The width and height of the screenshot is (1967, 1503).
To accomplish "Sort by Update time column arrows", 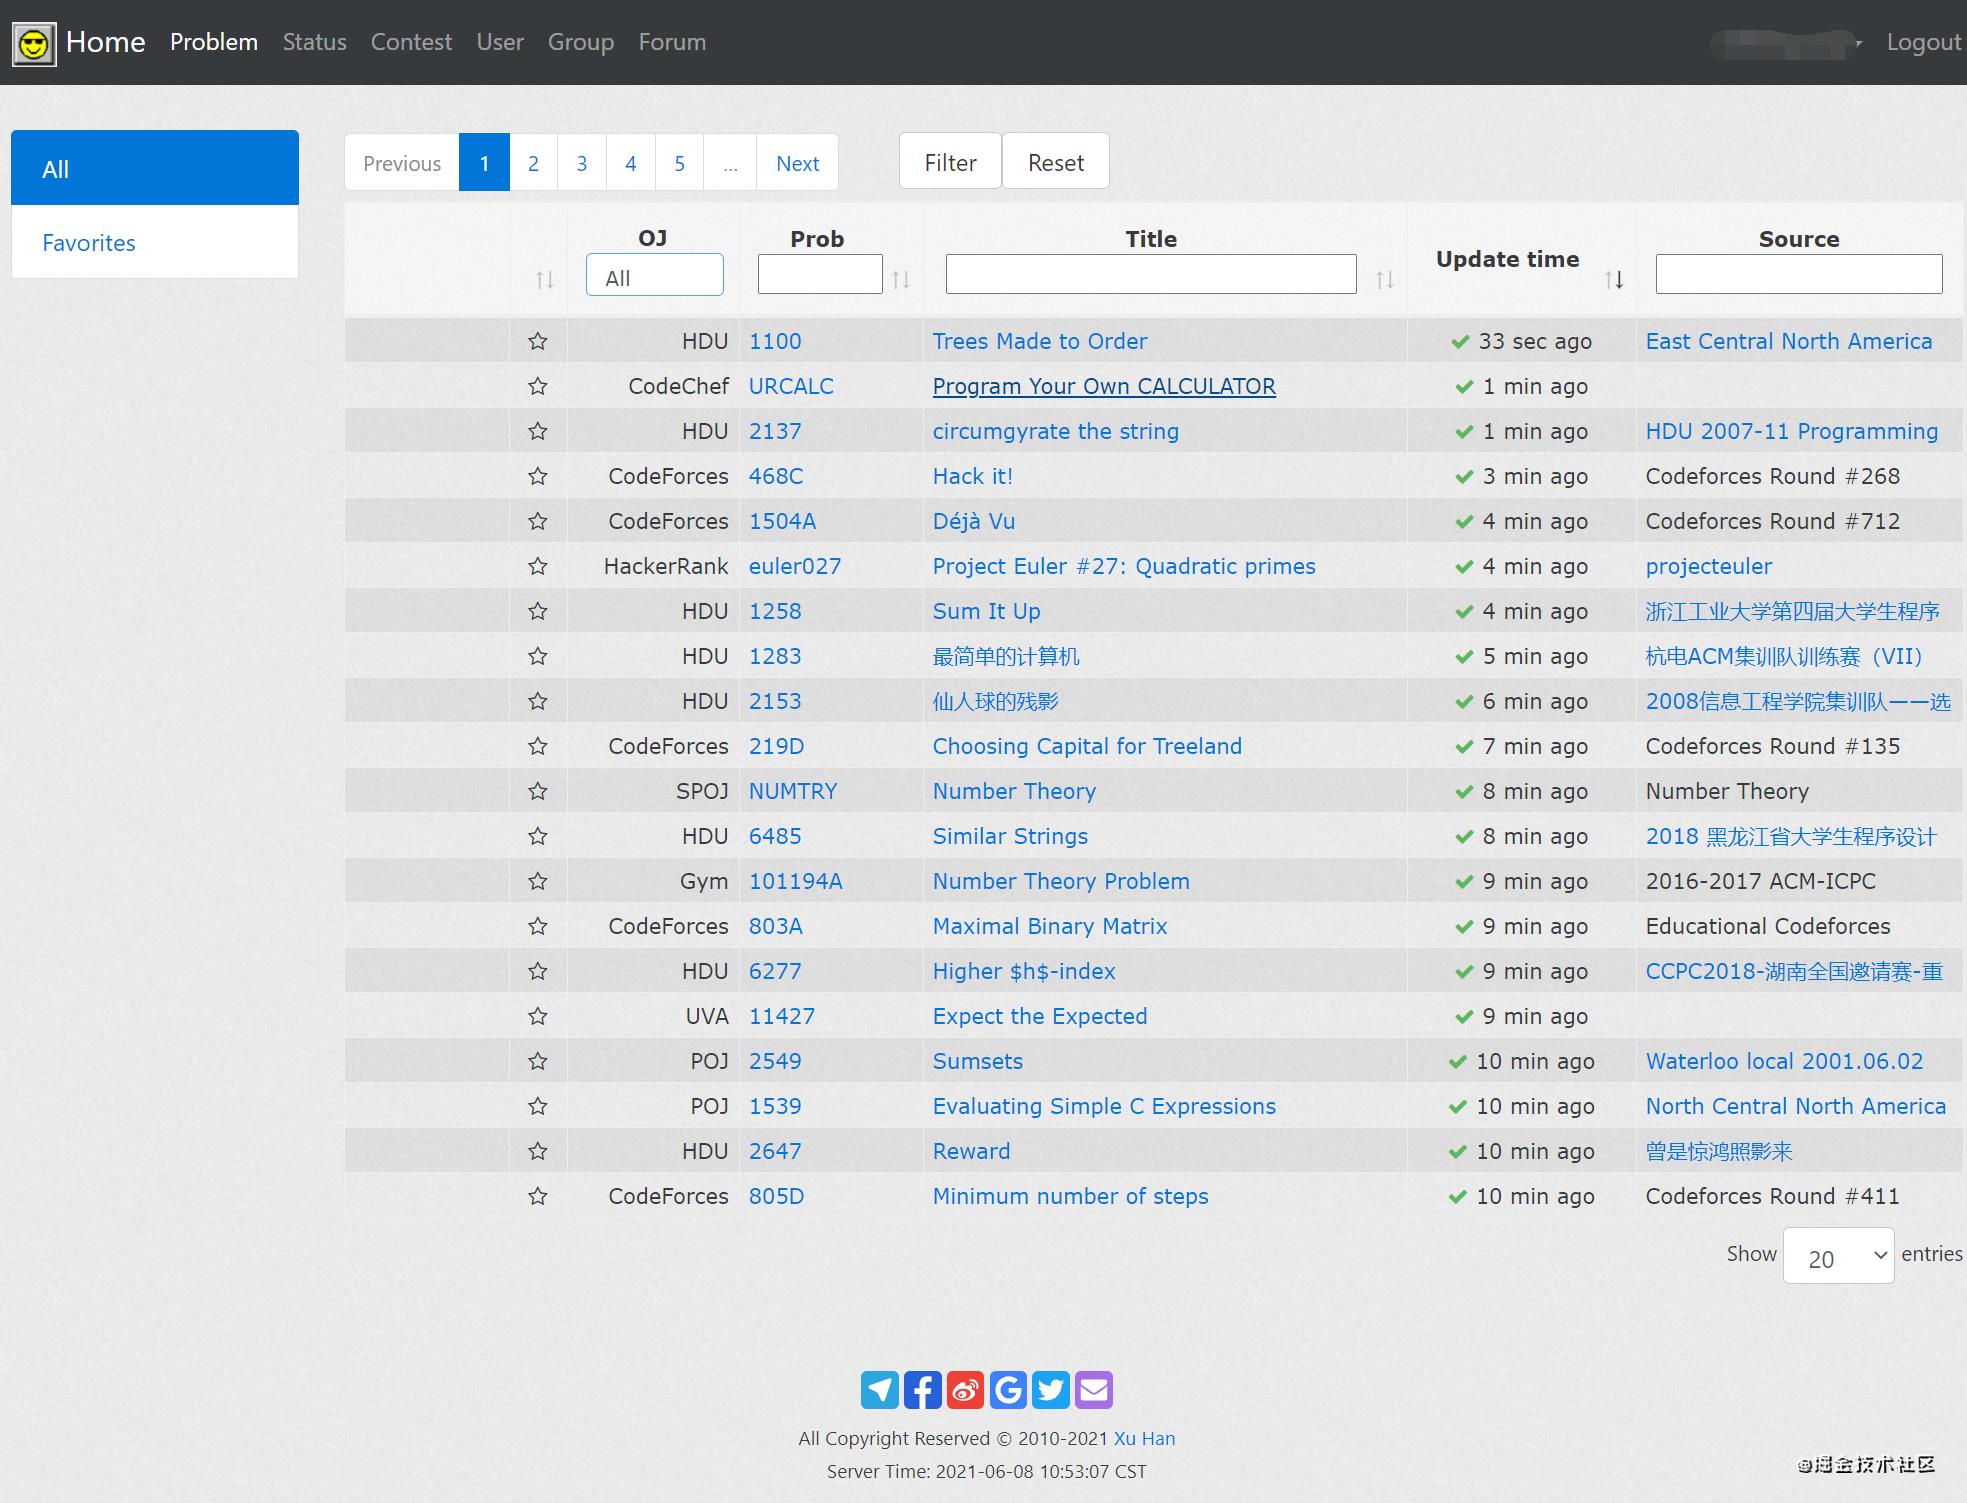I will [x=1614, y=280].
